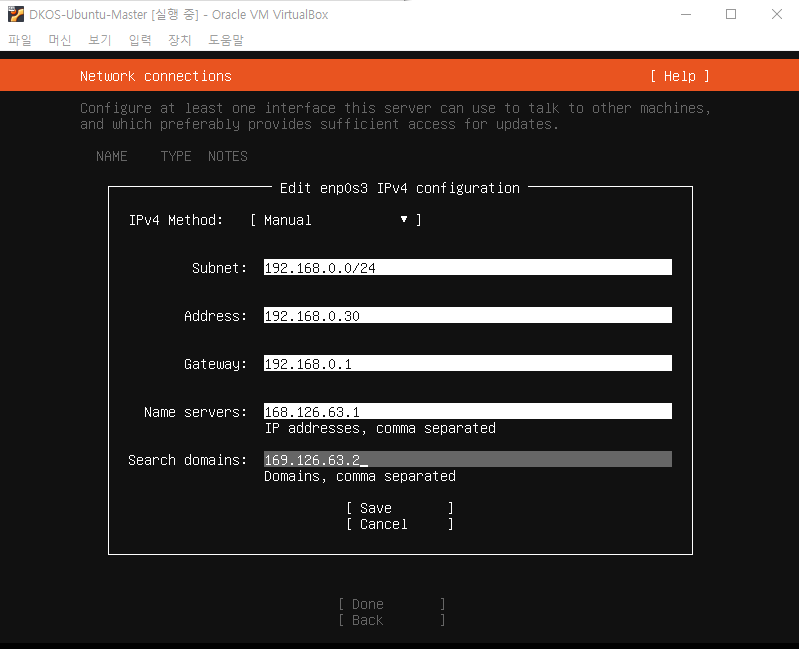The image size is (799, 649).
Task: Open the 머신 menu
Action: click(x=60, y=40)
